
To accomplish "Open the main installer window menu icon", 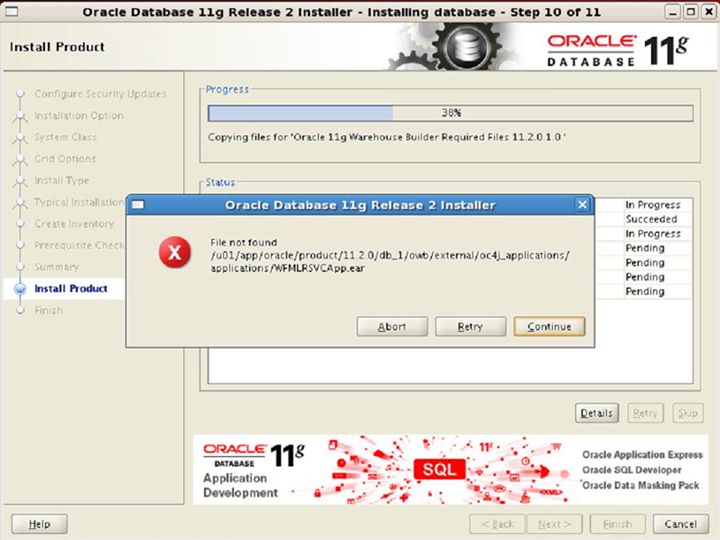I will coord(11,11).
